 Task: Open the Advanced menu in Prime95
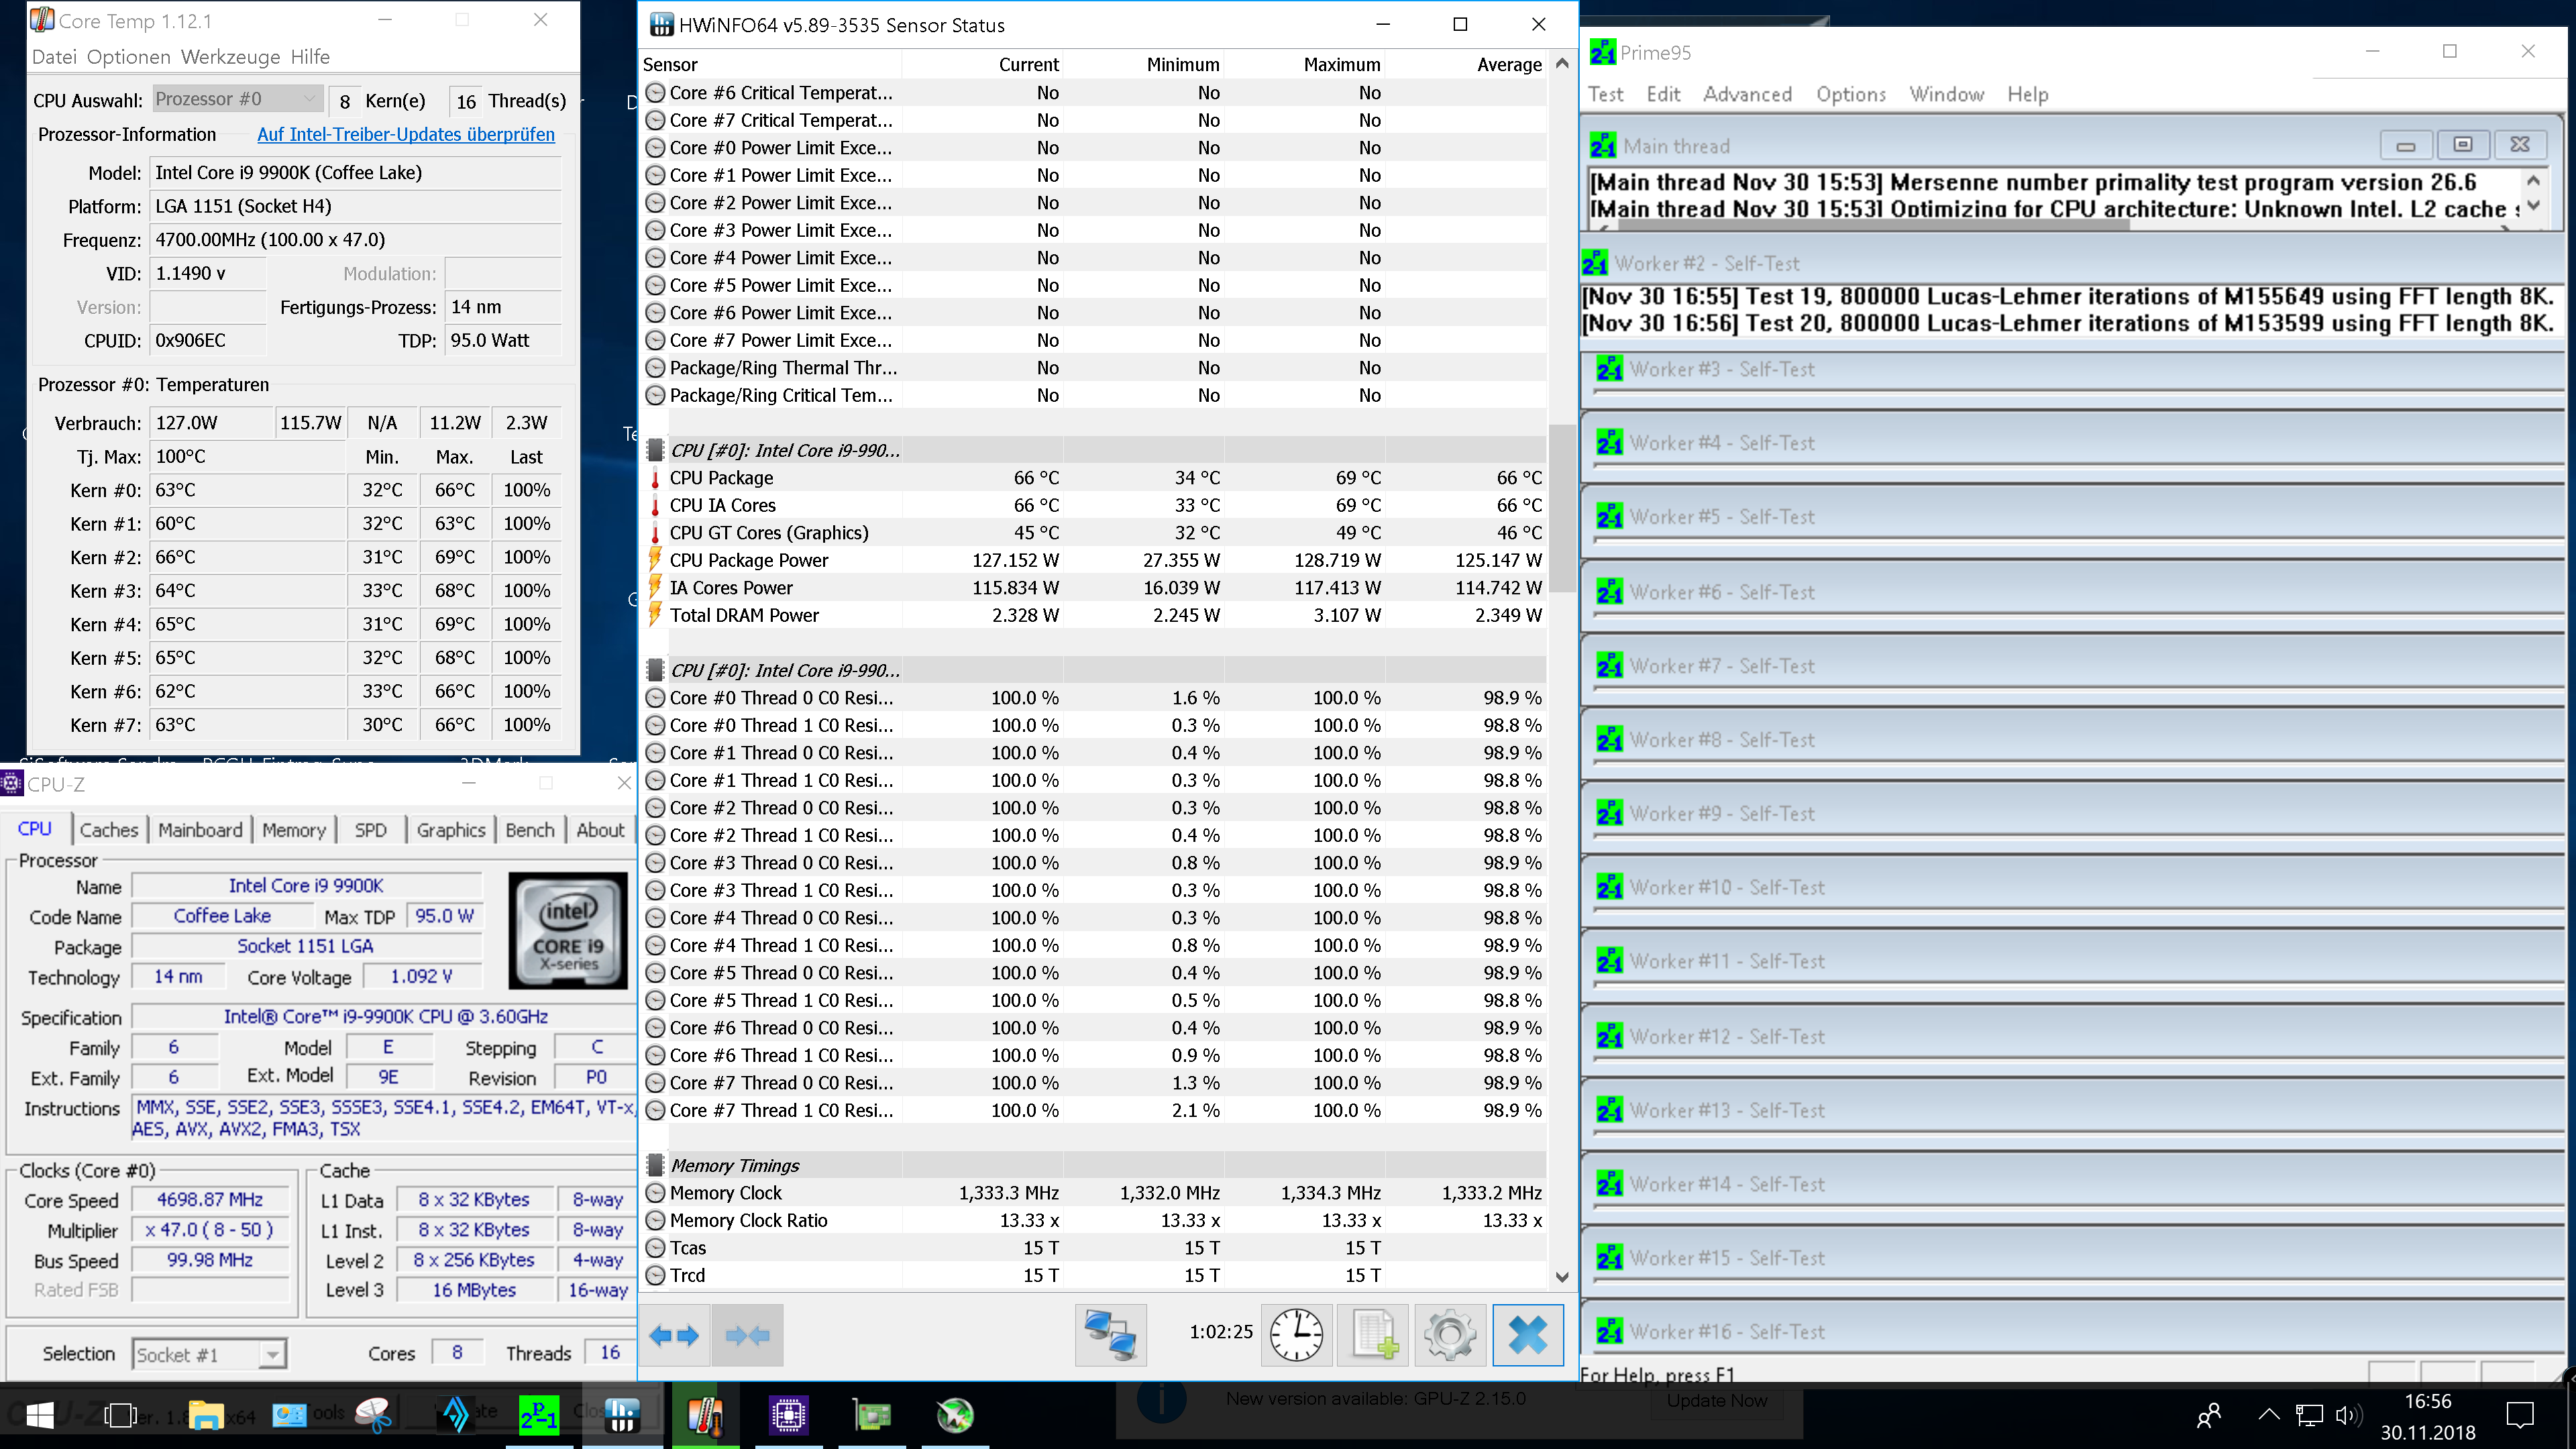pyautogui.click(x=1747, y=94)
